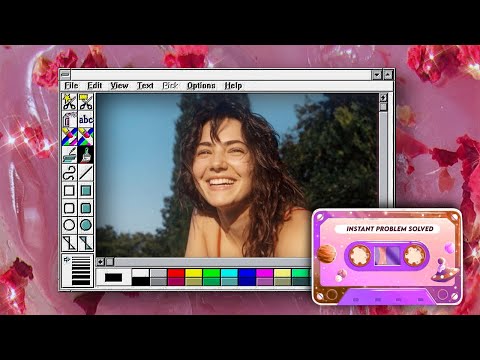
Task: Choose the Curve drawing tool
Action: coord(69,173)
